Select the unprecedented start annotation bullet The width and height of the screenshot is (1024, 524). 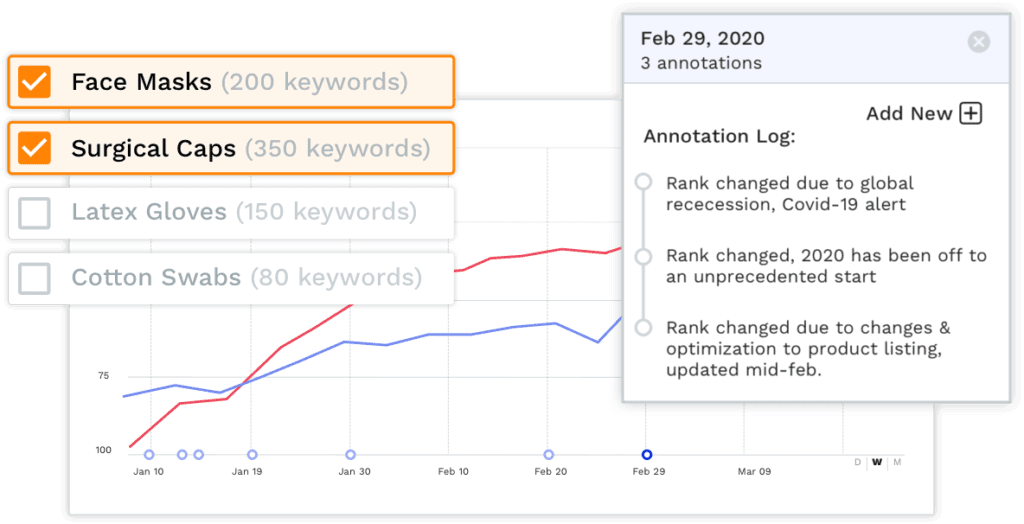(x=644, y=255)
